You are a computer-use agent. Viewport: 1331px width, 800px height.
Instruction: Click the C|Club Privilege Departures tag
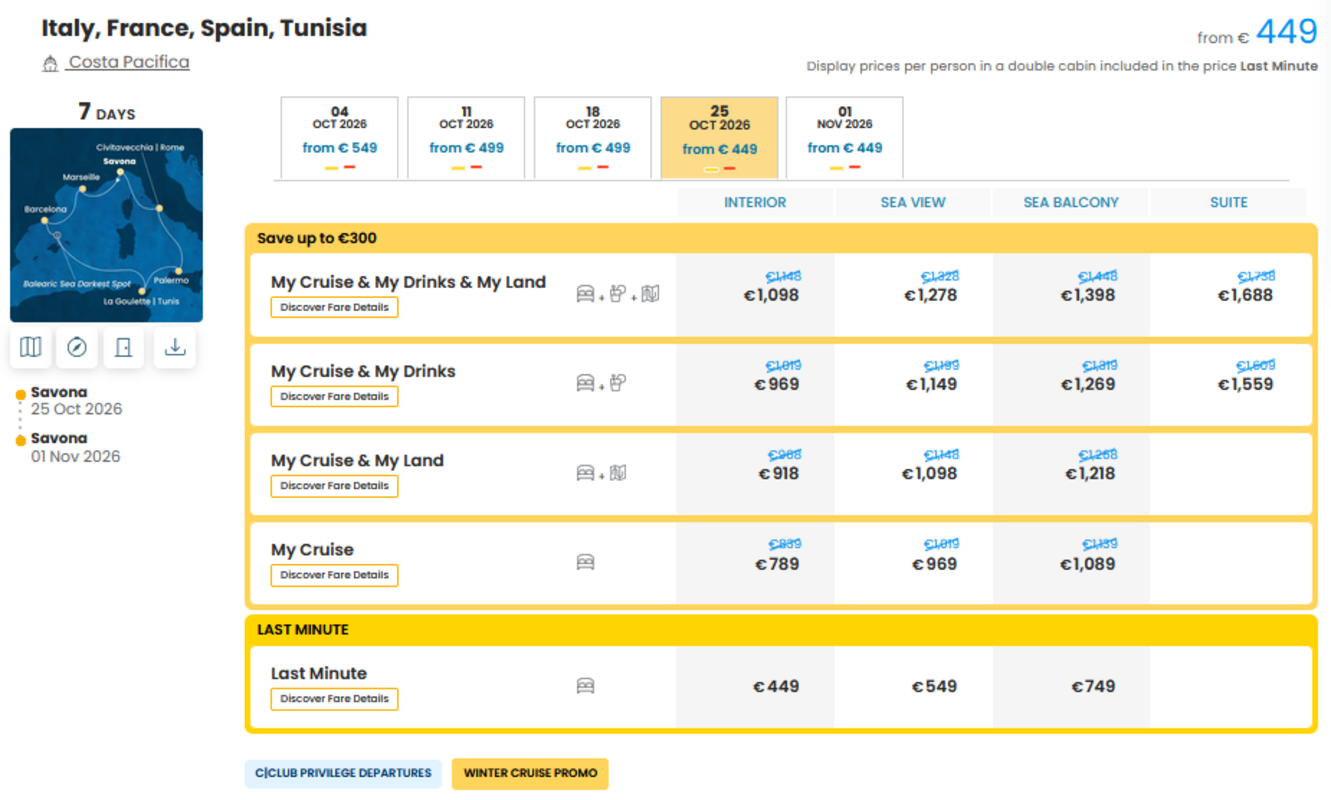[x=343, y=773]
